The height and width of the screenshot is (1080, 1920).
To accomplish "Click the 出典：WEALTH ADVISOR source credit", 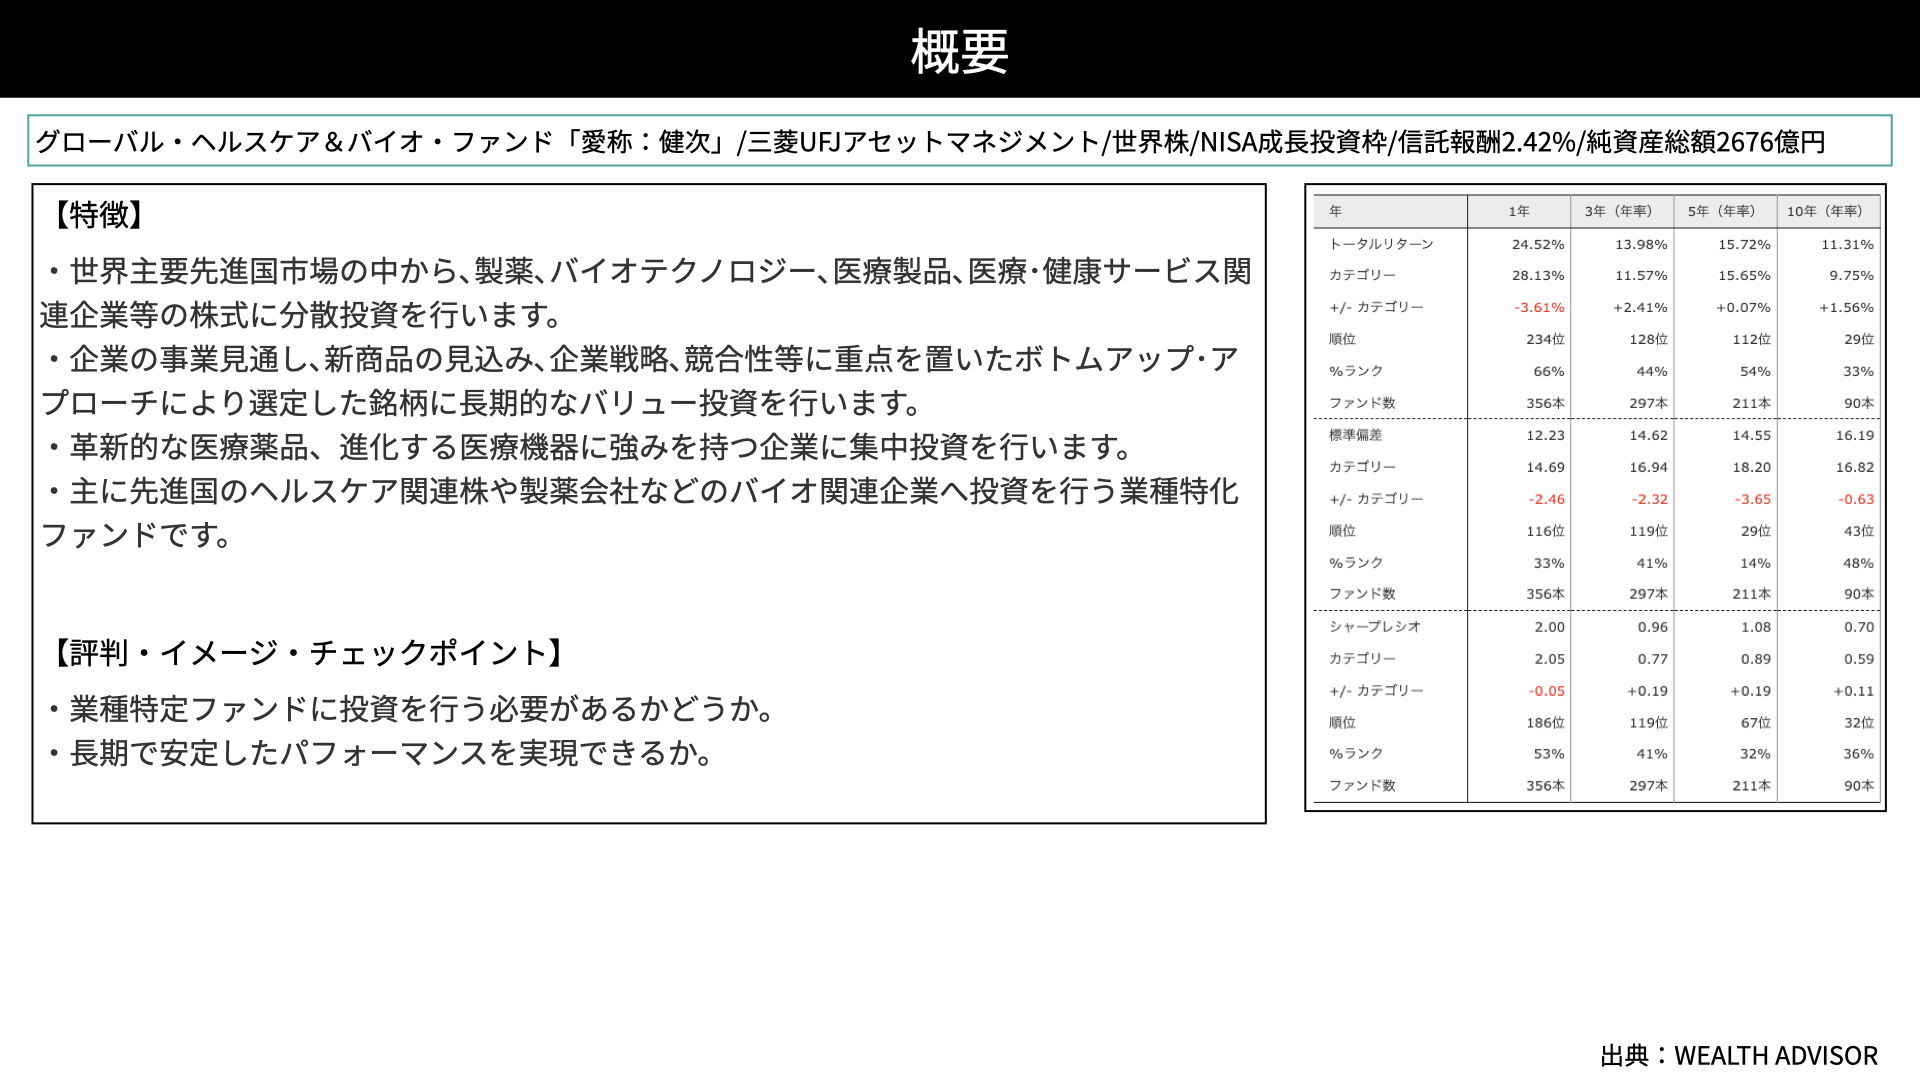I will 1739,1056.
